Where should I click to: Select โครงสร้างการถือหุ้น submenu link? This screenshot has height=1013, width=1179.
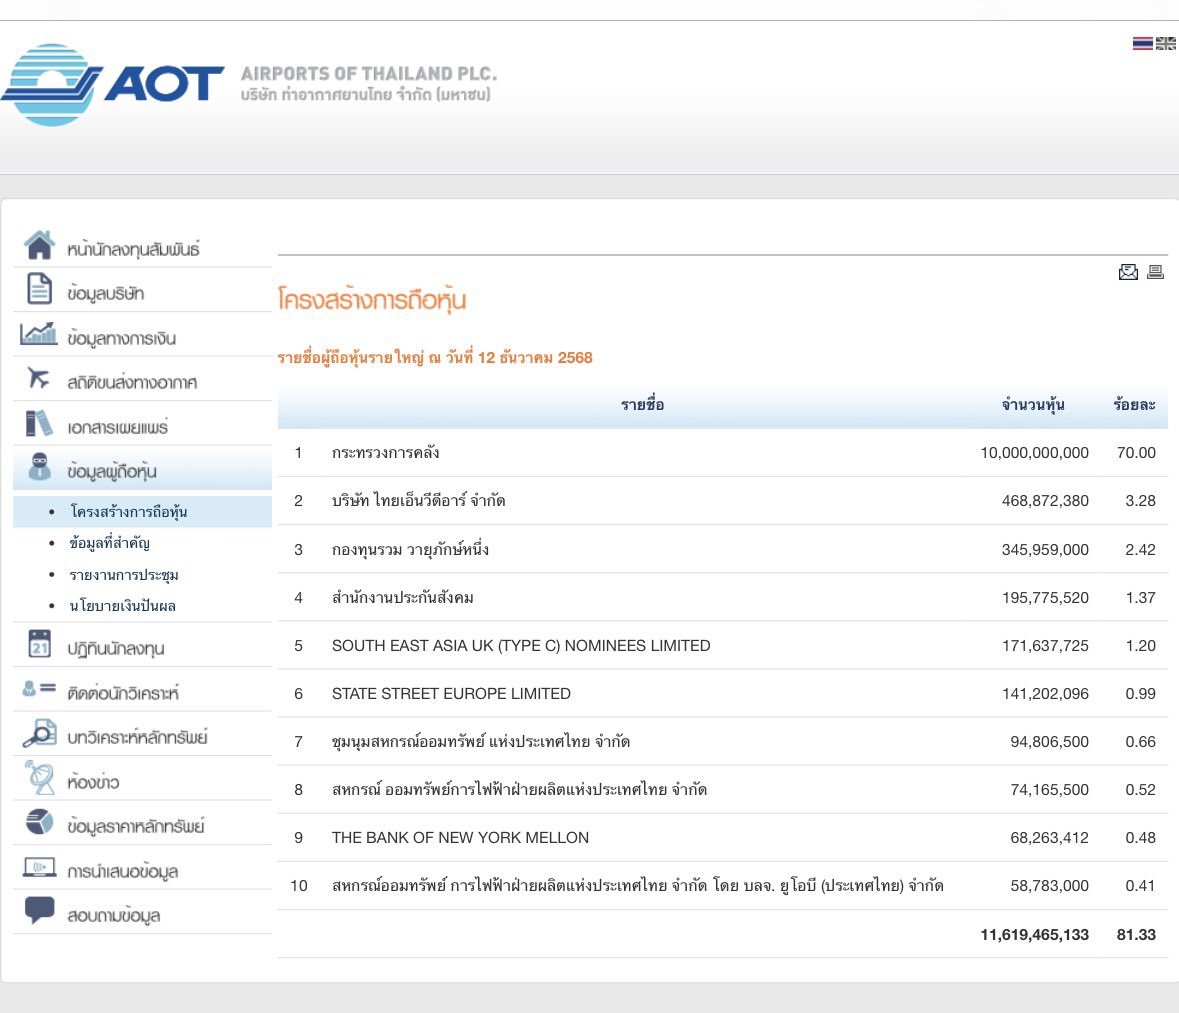click(x=129, y=512)
